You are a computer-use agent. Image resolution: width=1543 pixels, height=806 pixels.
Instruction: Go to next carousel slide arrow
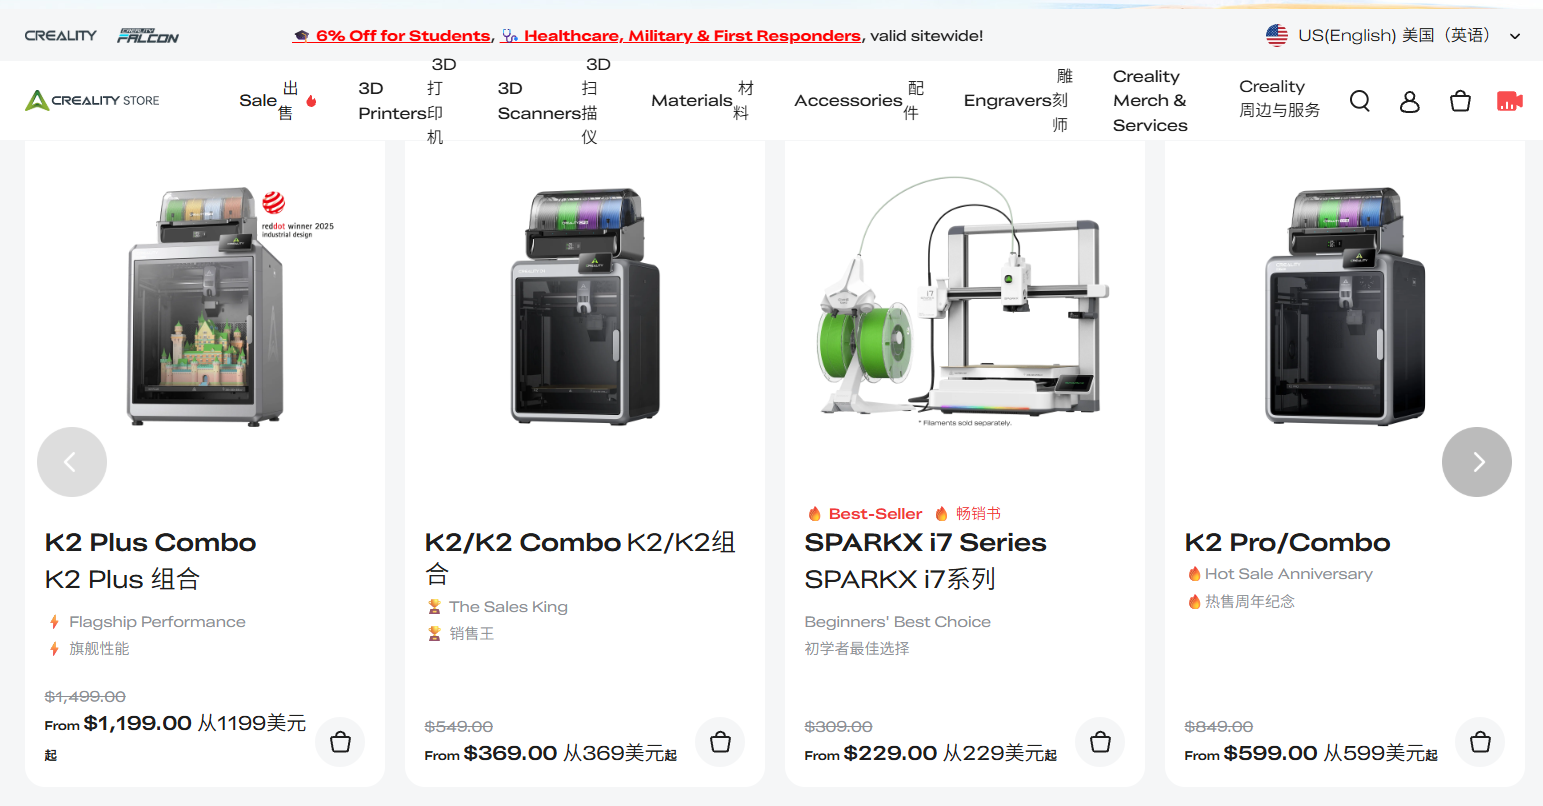[1477, 462]
